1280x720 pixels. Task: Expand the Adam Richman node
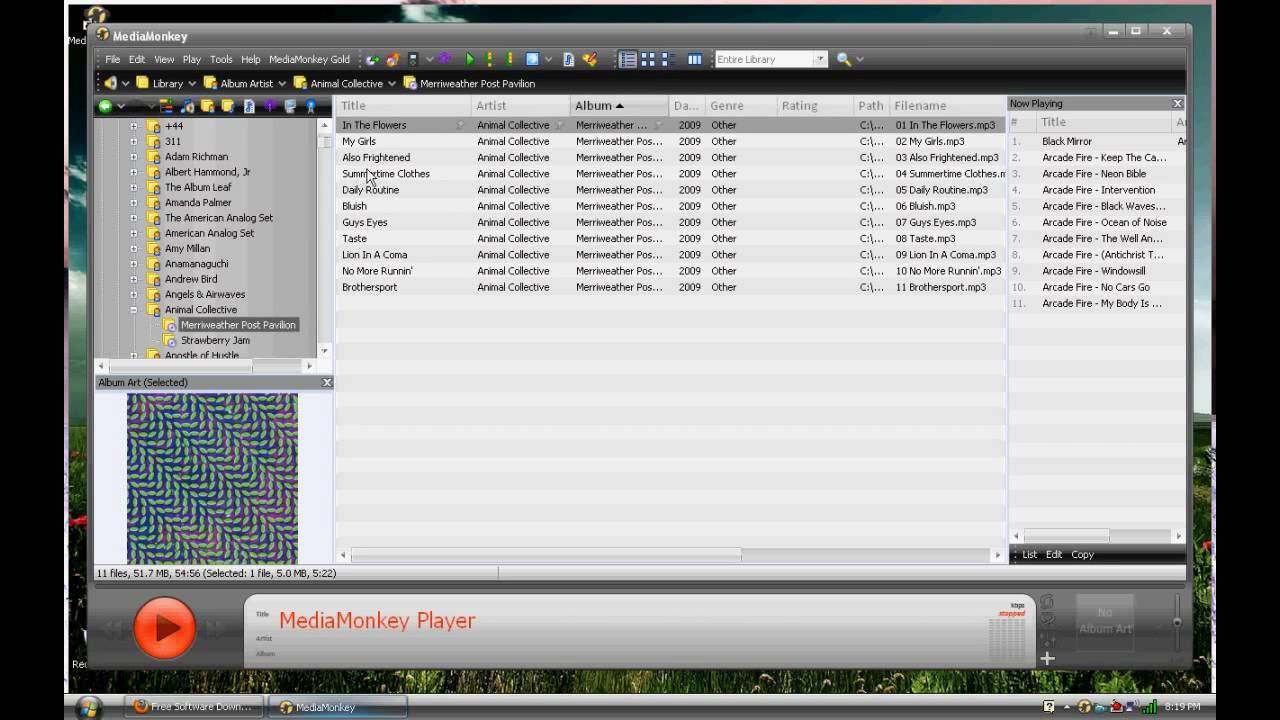[x=133, y=157]
